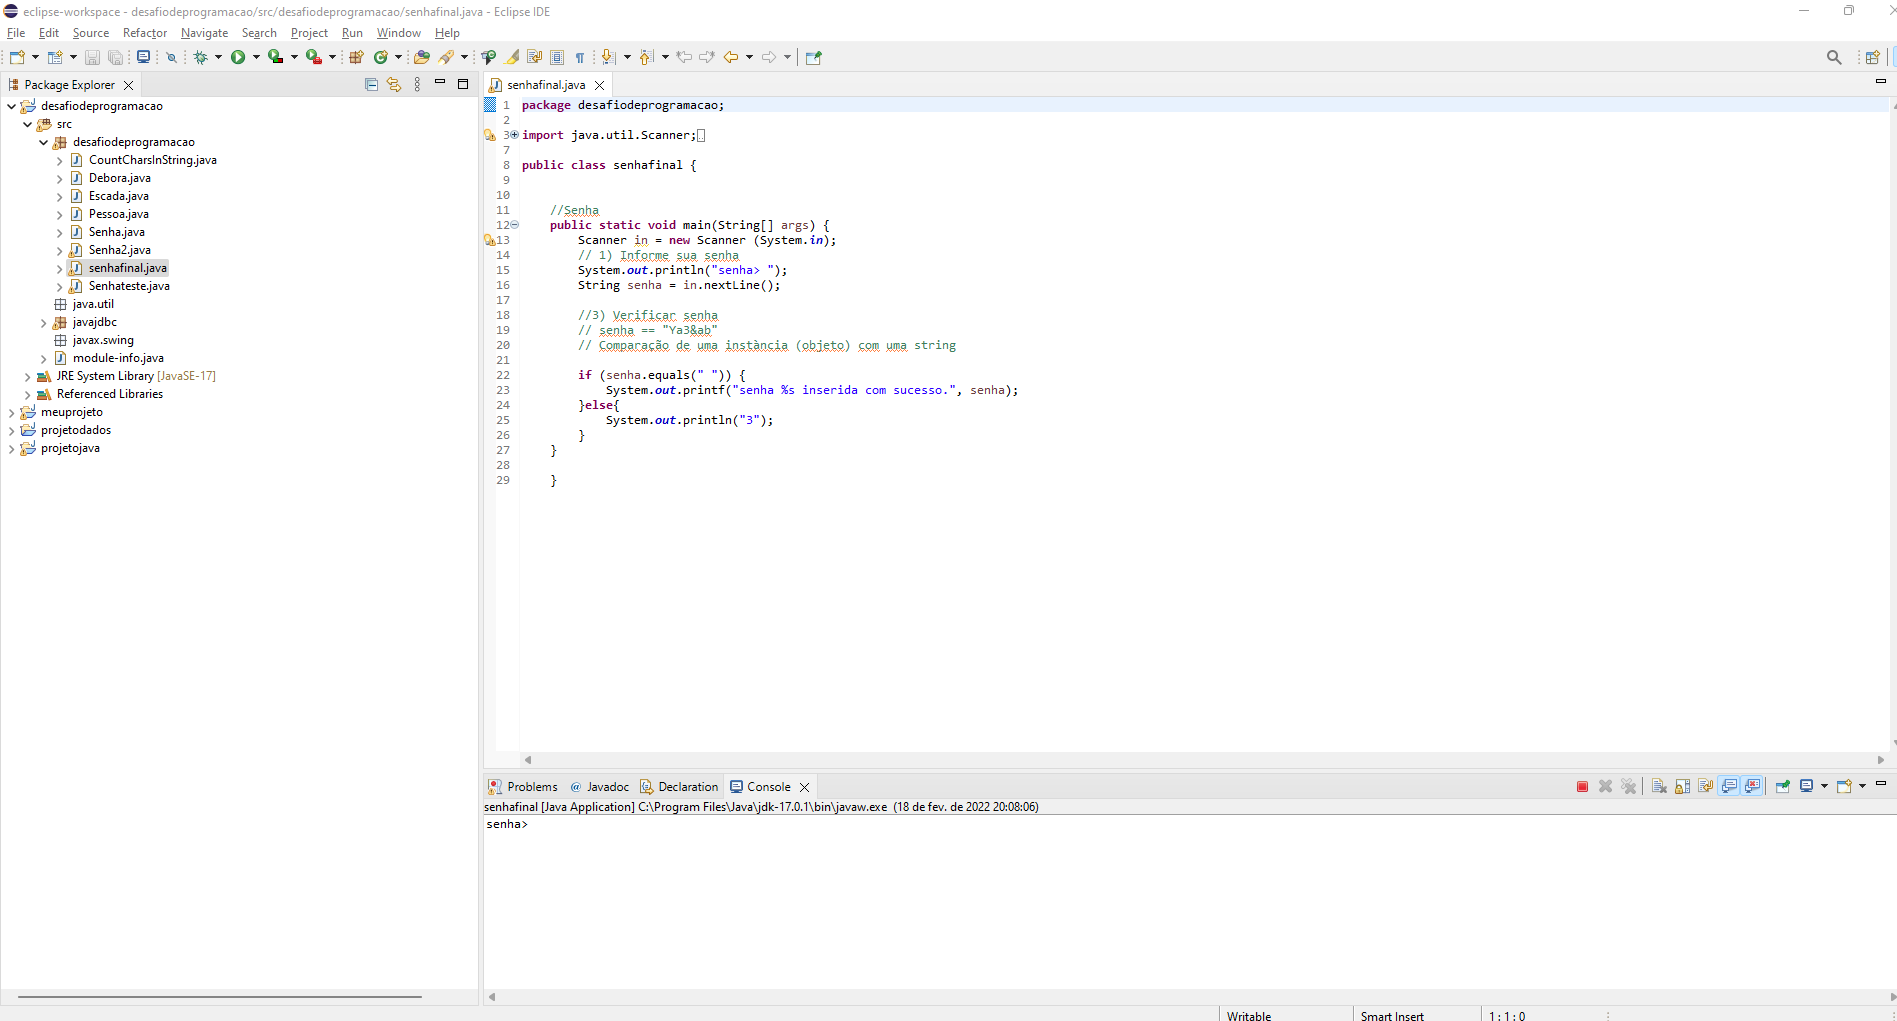Click the Open Perspective icon
This screenshot has height=1021, width=1897.
click(x=1872, y=57)
